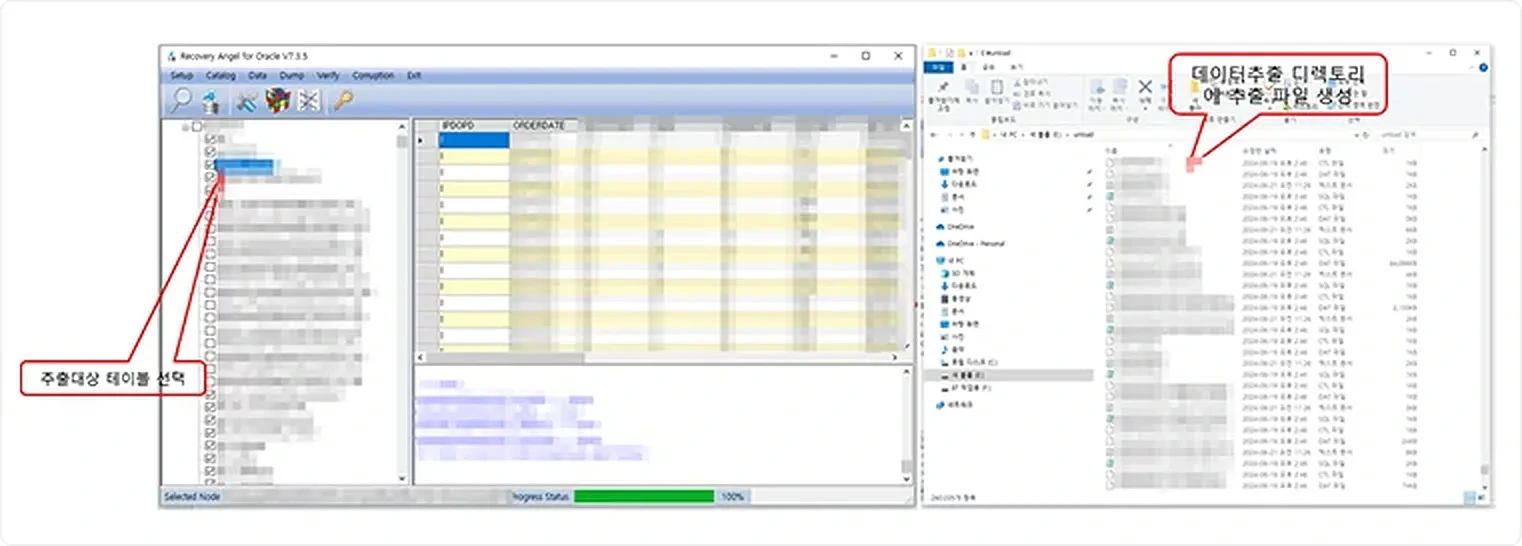Click the golden key toolbar icon
1522x546 pixels.
tap(343, 101)
